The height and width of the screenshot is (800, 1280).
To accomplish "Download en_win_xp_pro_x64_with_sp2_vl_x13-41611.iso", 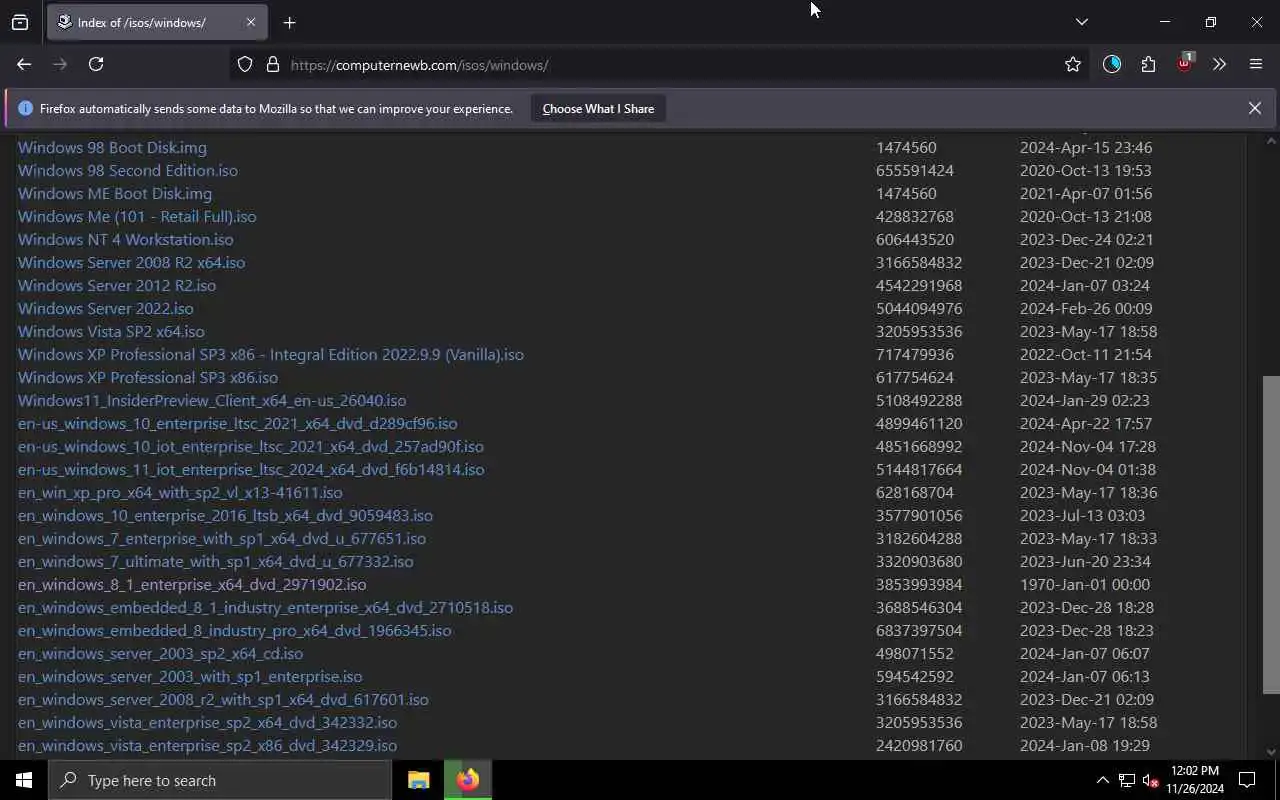I will coord(180,493).
